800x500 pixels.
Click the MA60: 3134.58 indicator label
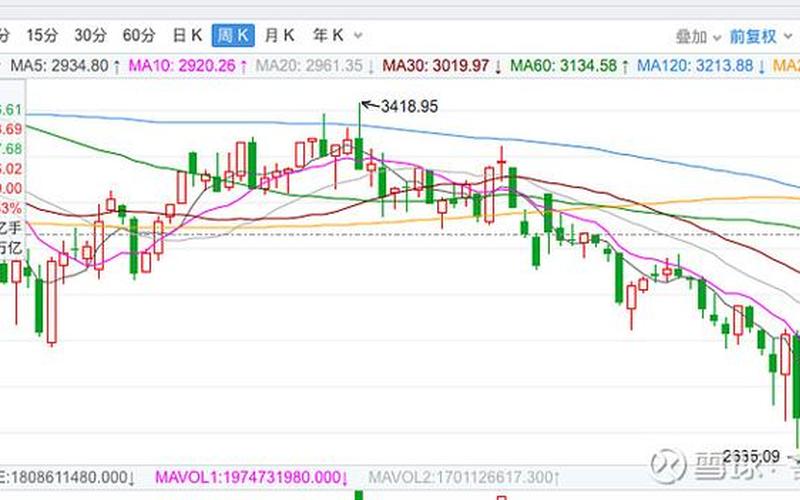[x=569, y=66]
